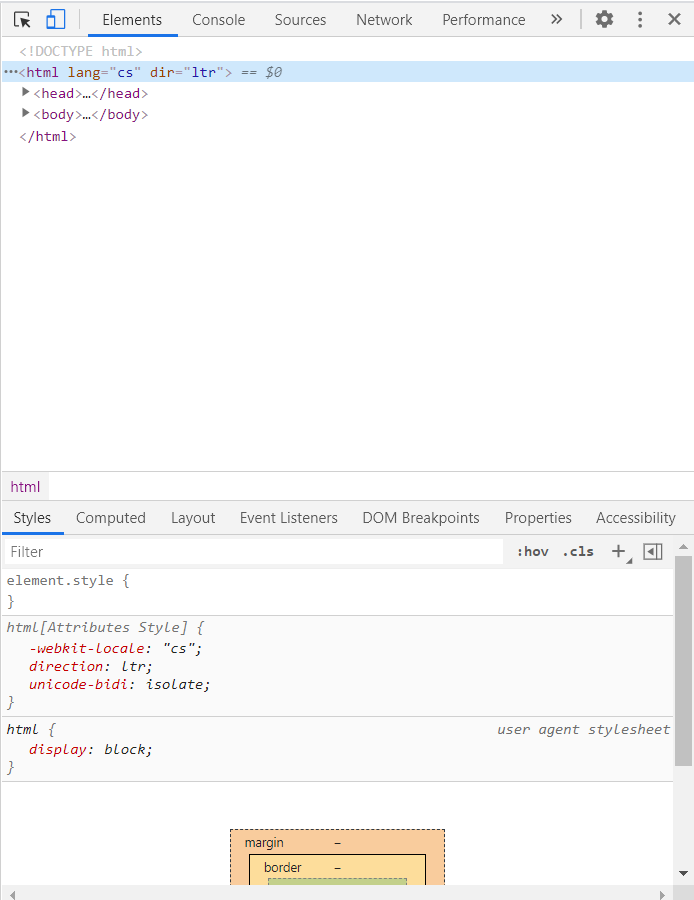Select the Computed styles tab

pyautogui.click(x=111, y=517)
